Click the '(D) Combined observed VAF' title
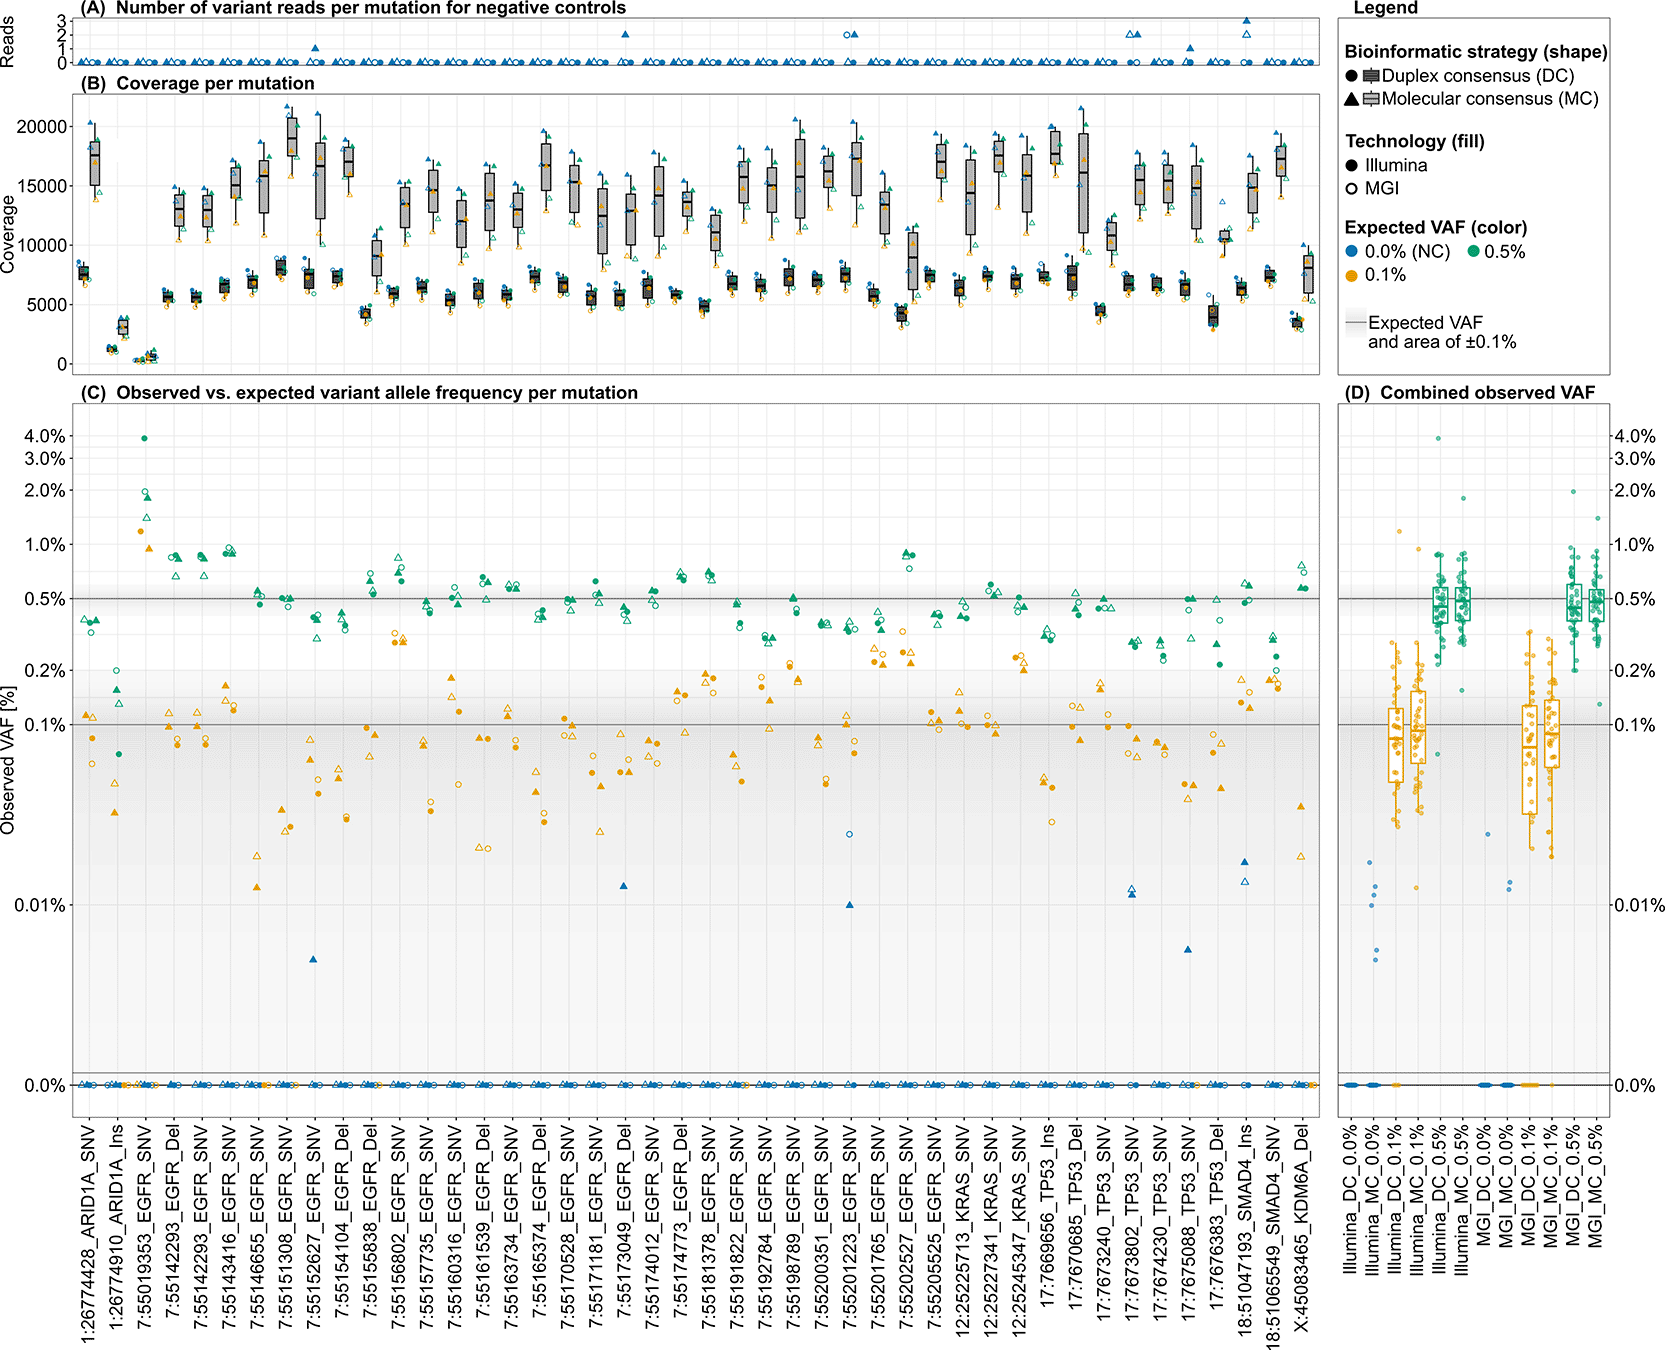This screenshot has height=1350, width=1665. 1470,393
